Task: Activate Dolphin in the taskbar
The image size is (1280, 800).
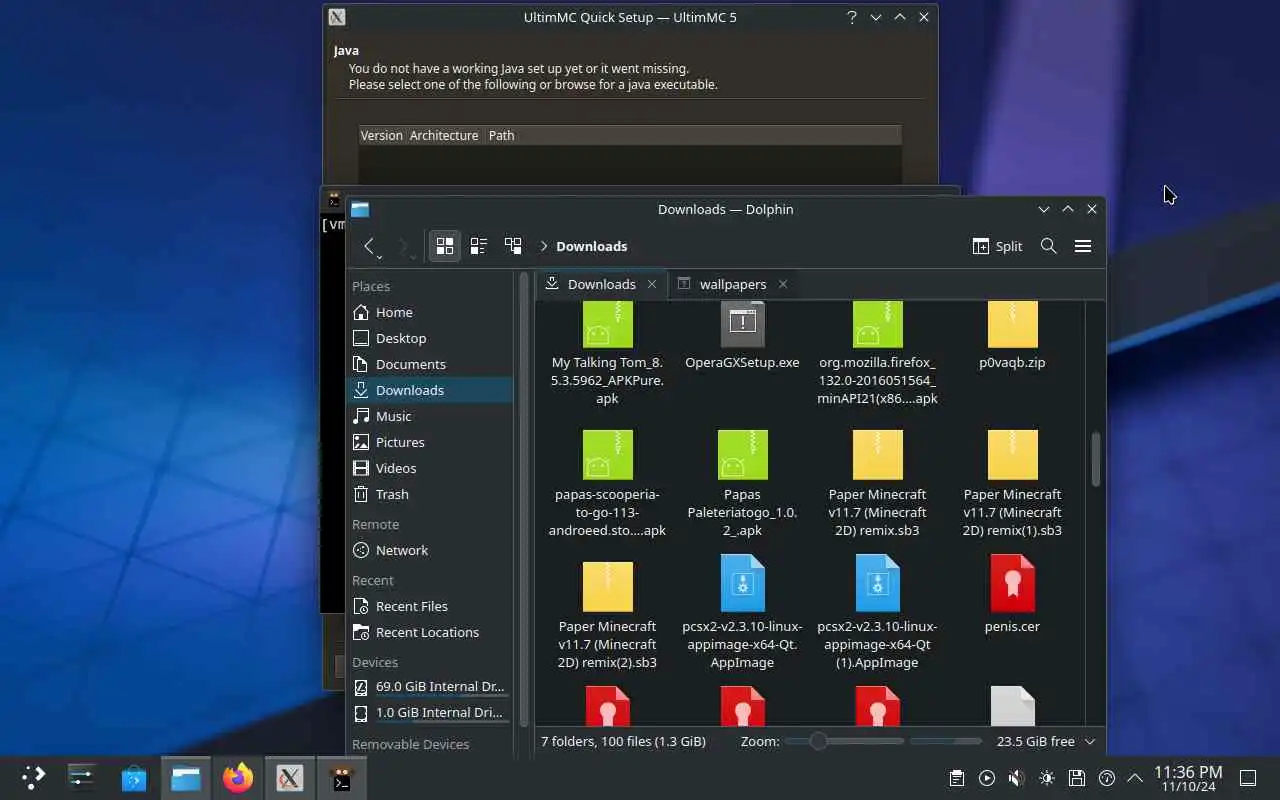Action: (186, 778)
